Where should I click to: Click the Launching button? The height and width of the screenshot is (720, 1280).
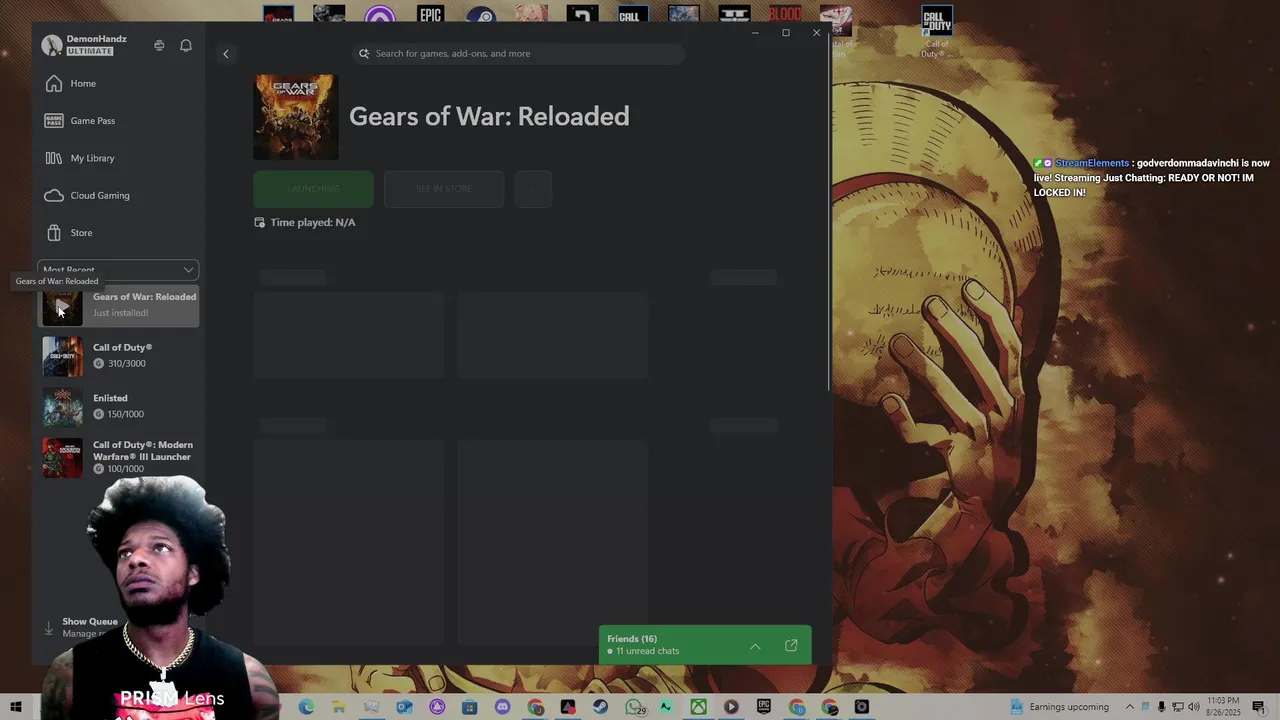coord(313,189)
